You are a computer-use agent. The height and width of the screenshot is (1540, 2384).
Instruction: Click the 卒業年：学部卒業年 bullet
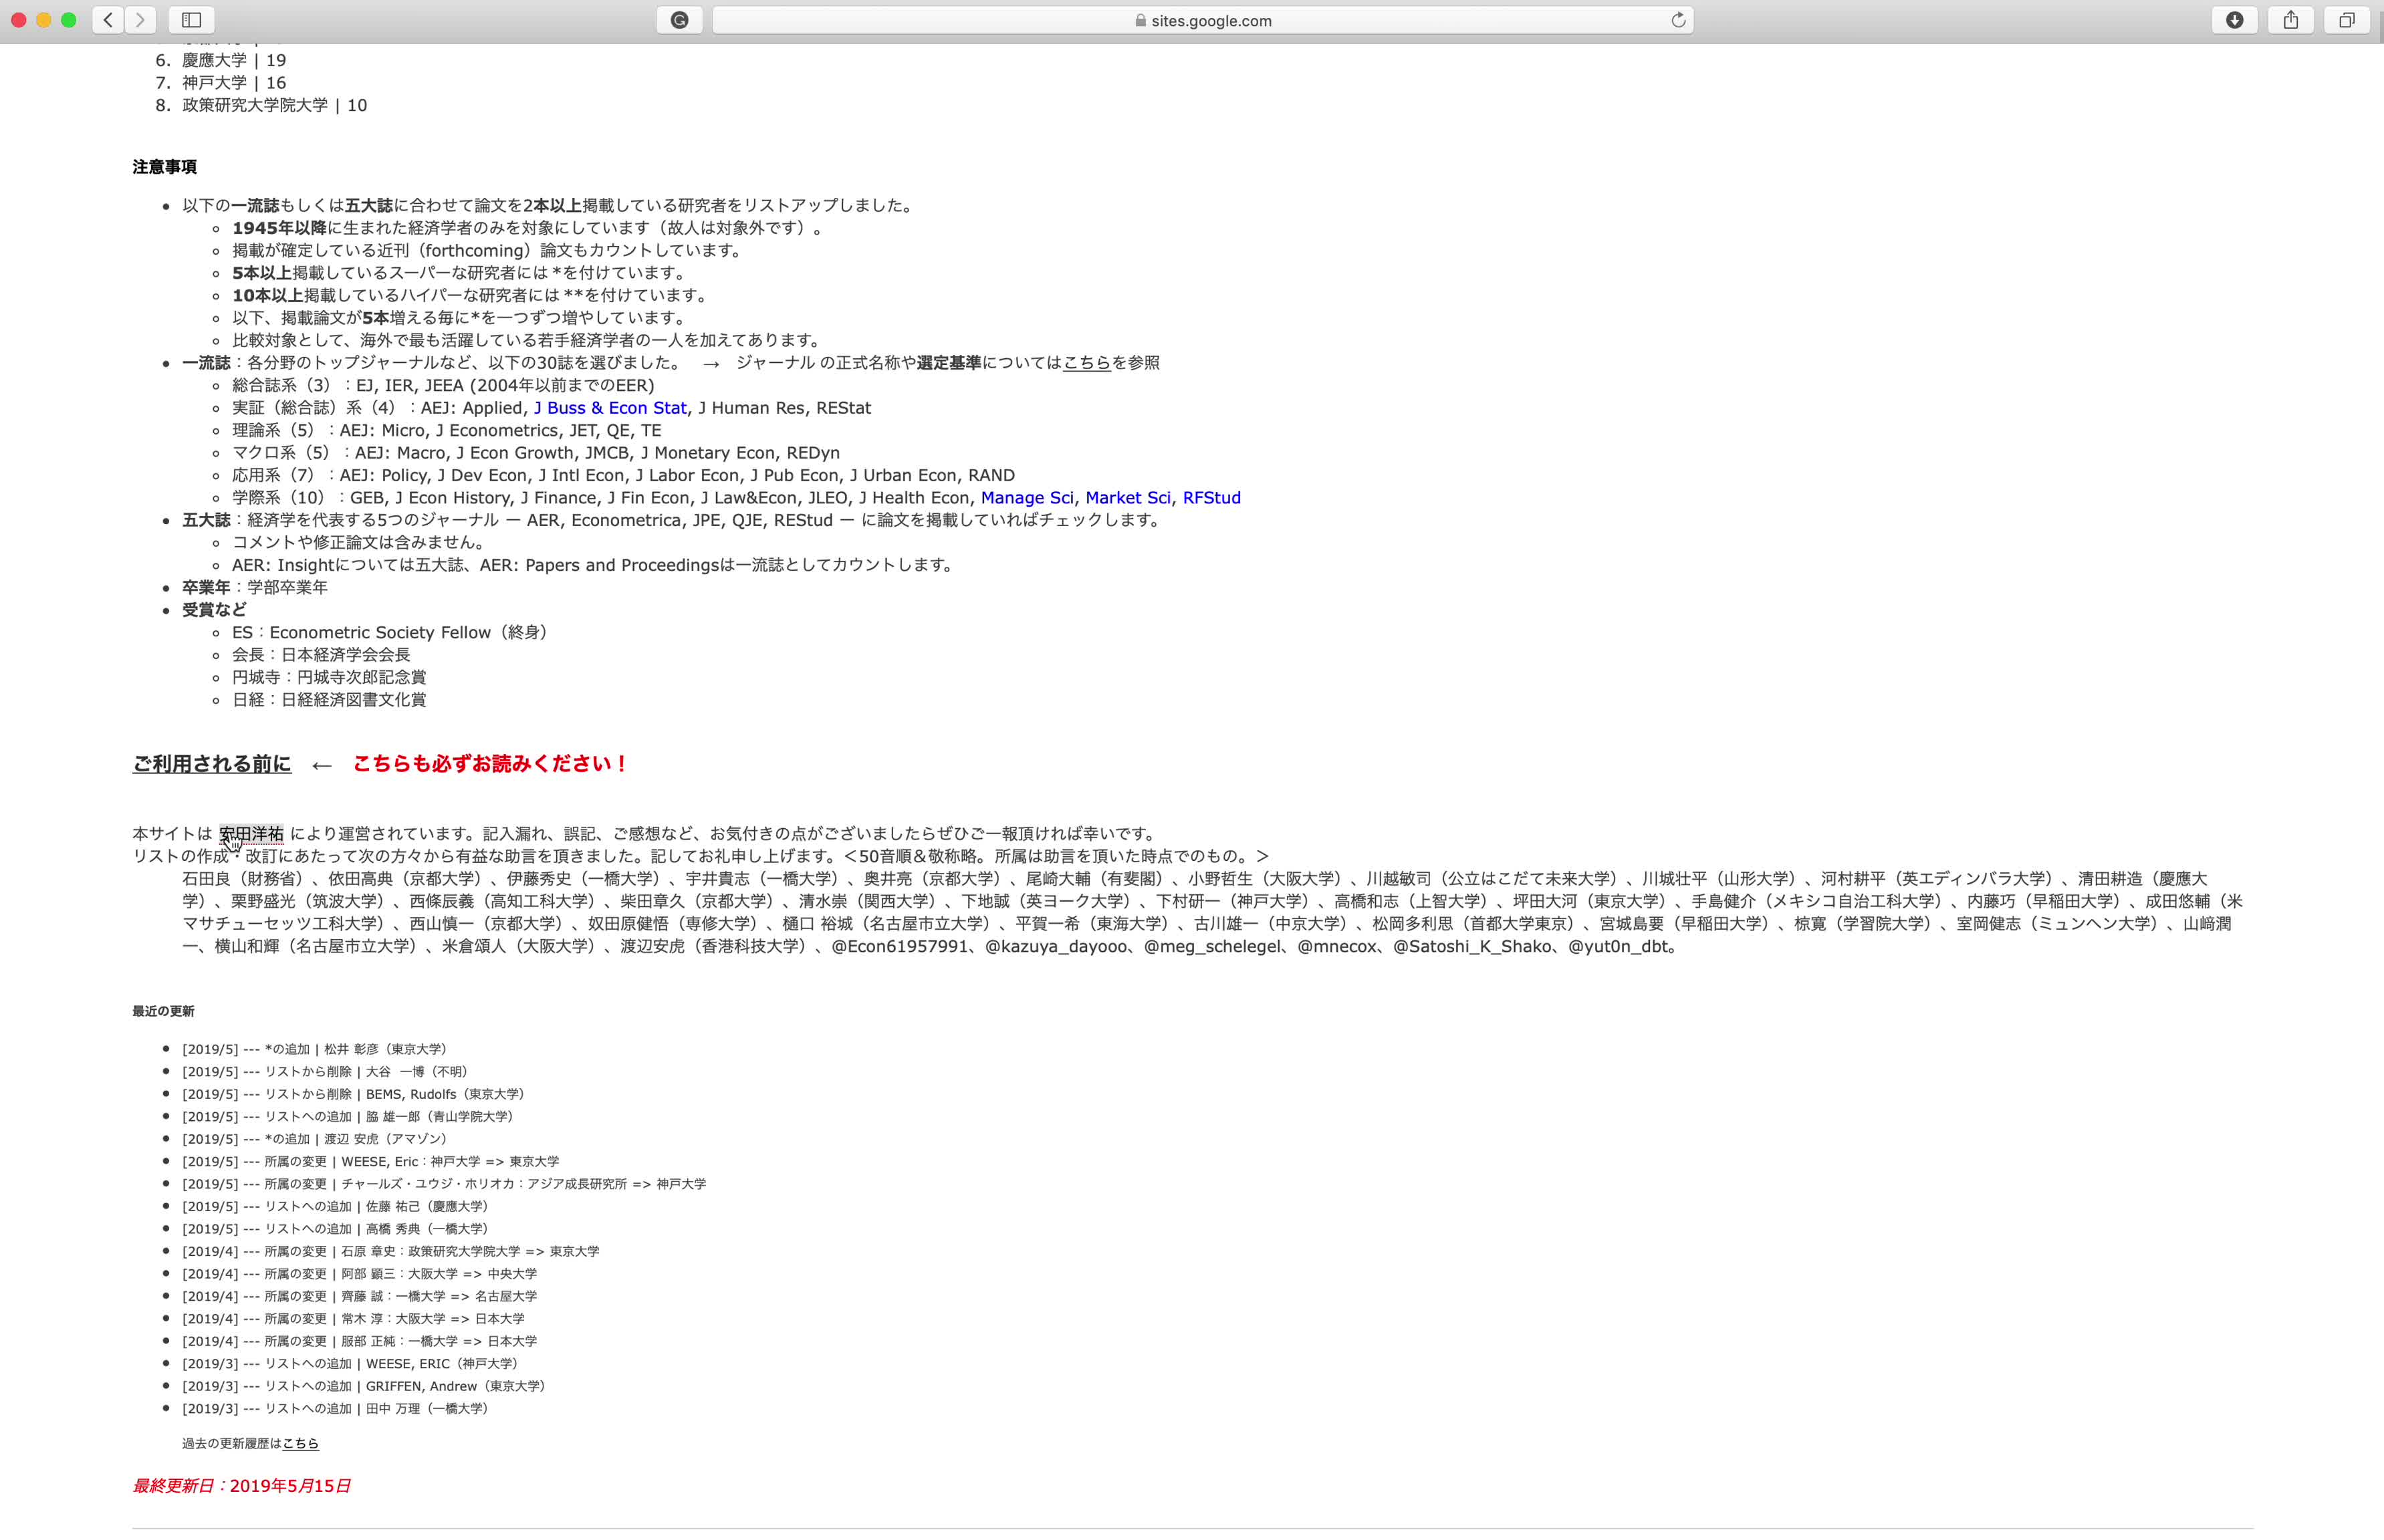255,588
